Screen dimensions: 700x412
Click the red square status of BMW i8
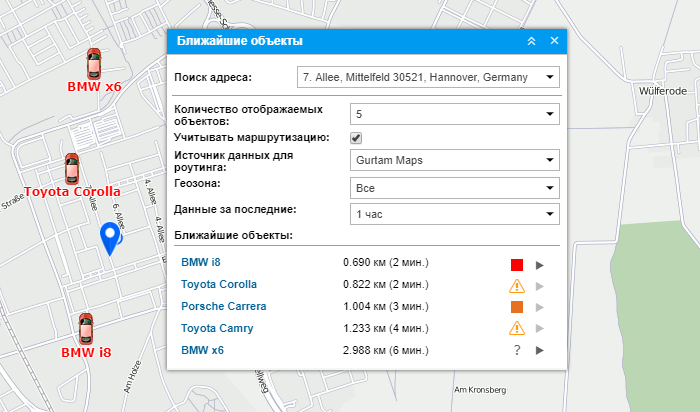517,265
